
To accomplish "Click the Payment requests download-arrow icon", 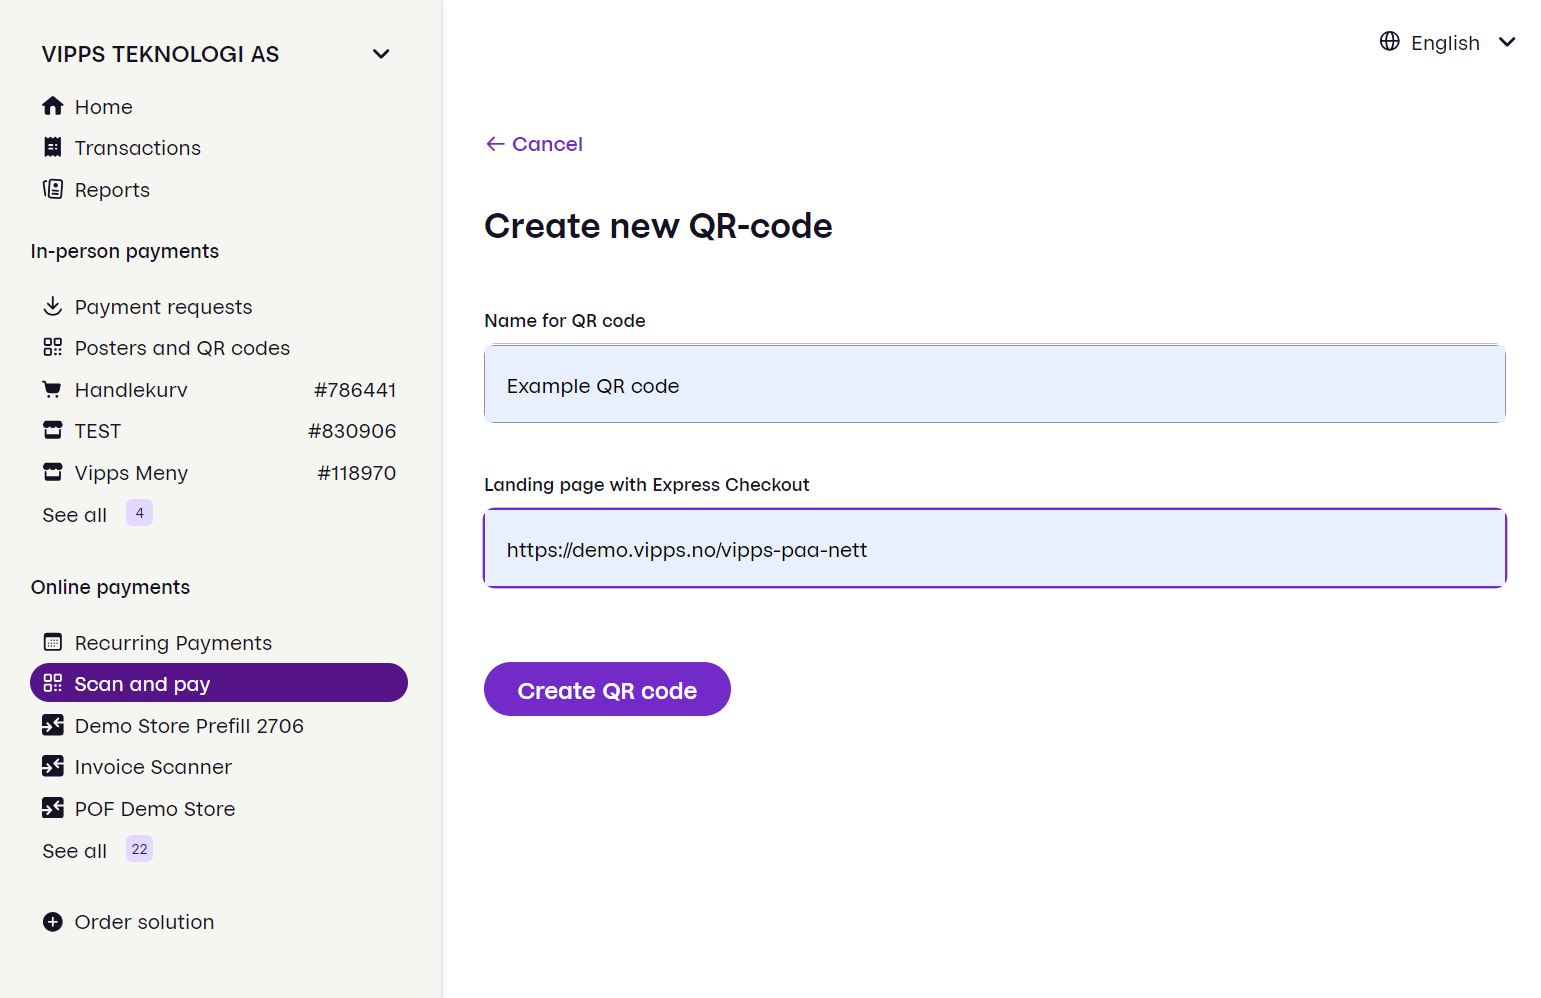I will [53, 306].
